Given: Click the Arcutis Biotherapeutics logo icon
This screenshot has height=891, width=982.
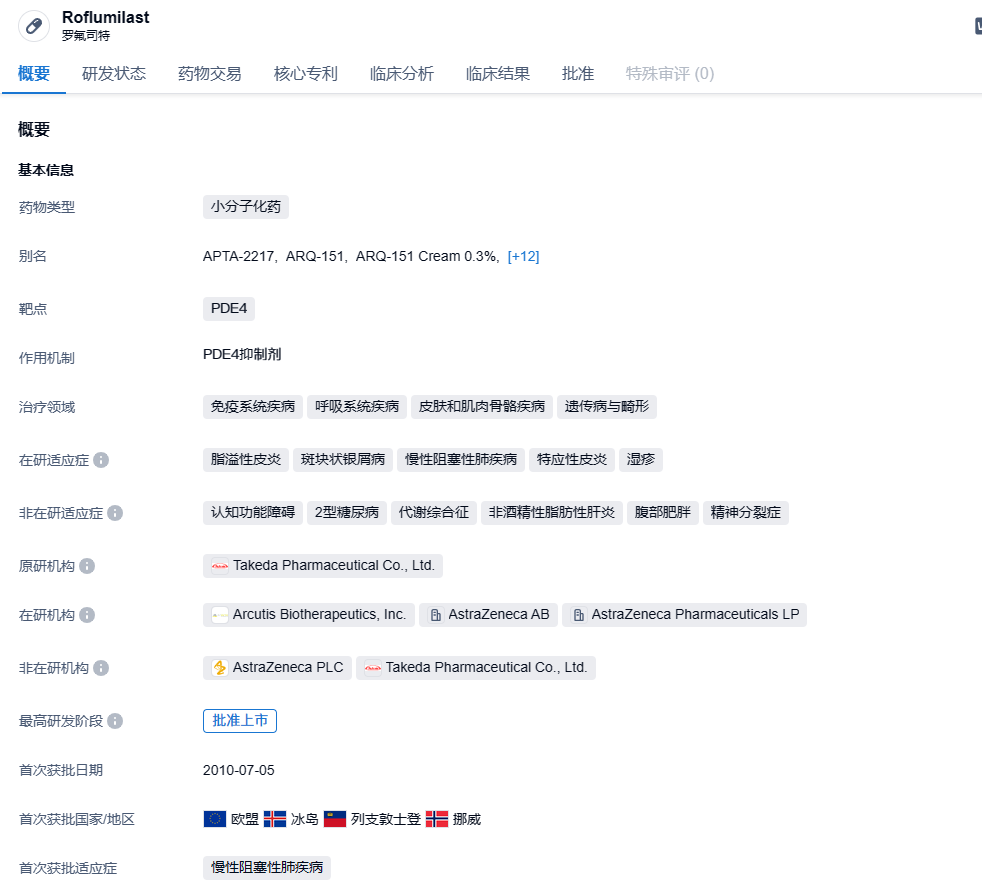Looking at the screenshot, I should point(220,615).
